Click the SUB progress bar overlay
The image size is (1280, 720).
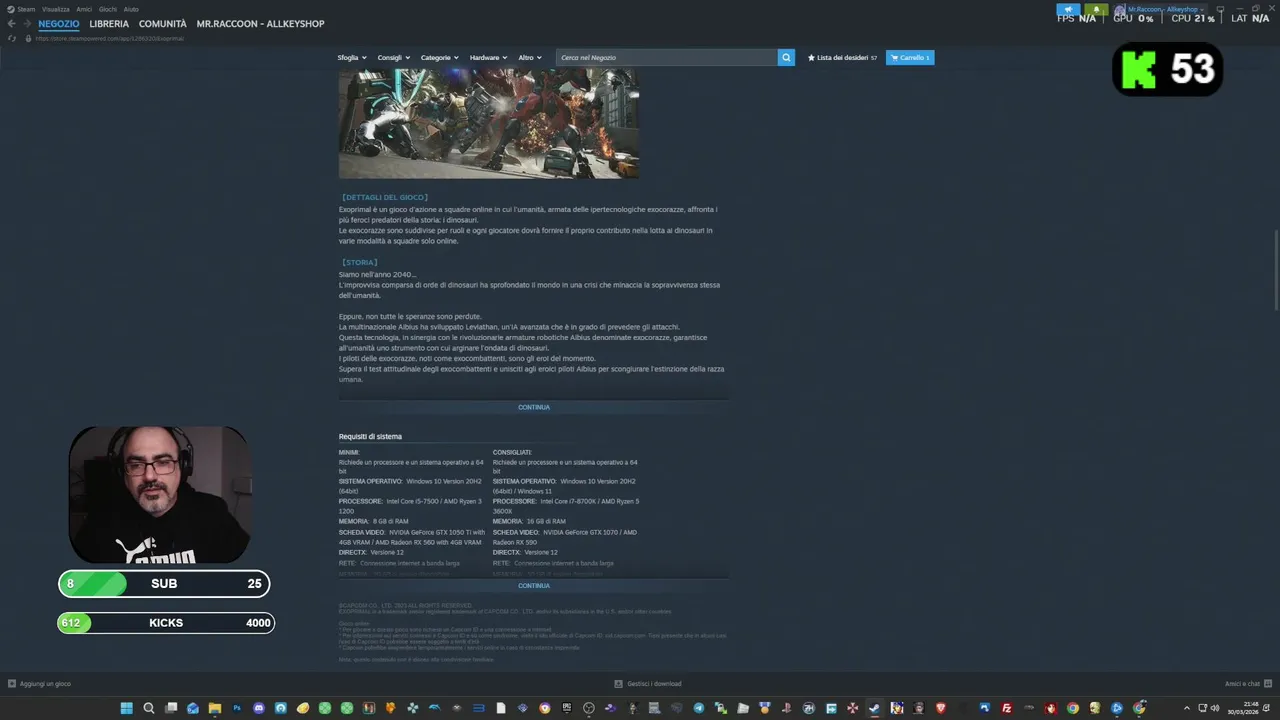point(164,584)
